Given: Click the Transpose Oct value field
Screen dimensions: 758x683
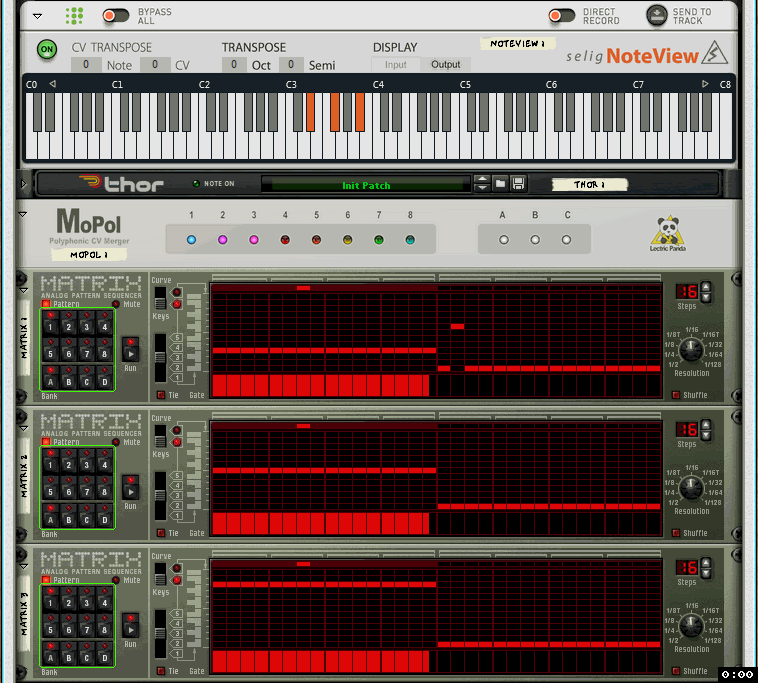Looking at the screenshot, I should coord(234,65).
